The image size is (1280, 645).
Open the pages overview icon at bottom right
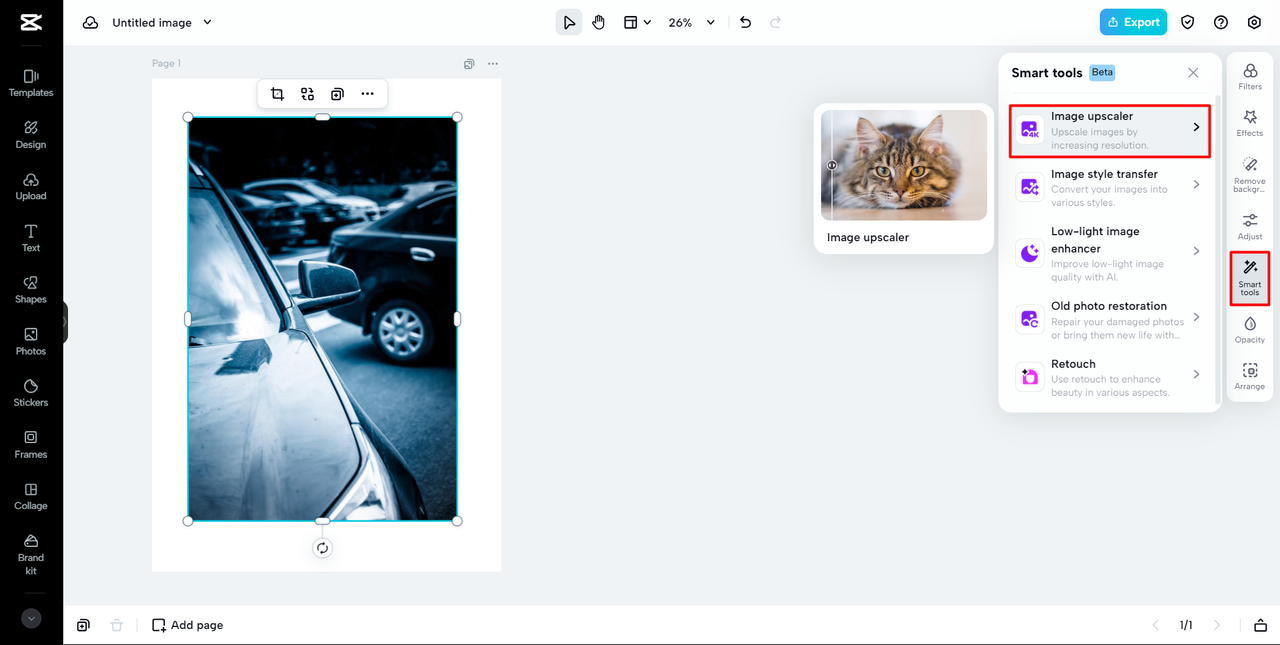point(1261,625)
